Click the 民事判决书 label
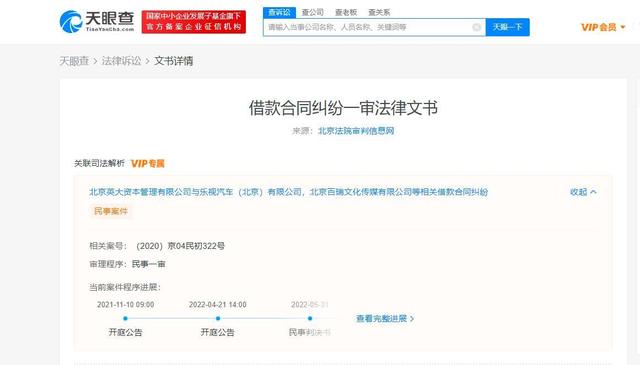The height and width of the screenshot is (365, 640). coord(310,332)
